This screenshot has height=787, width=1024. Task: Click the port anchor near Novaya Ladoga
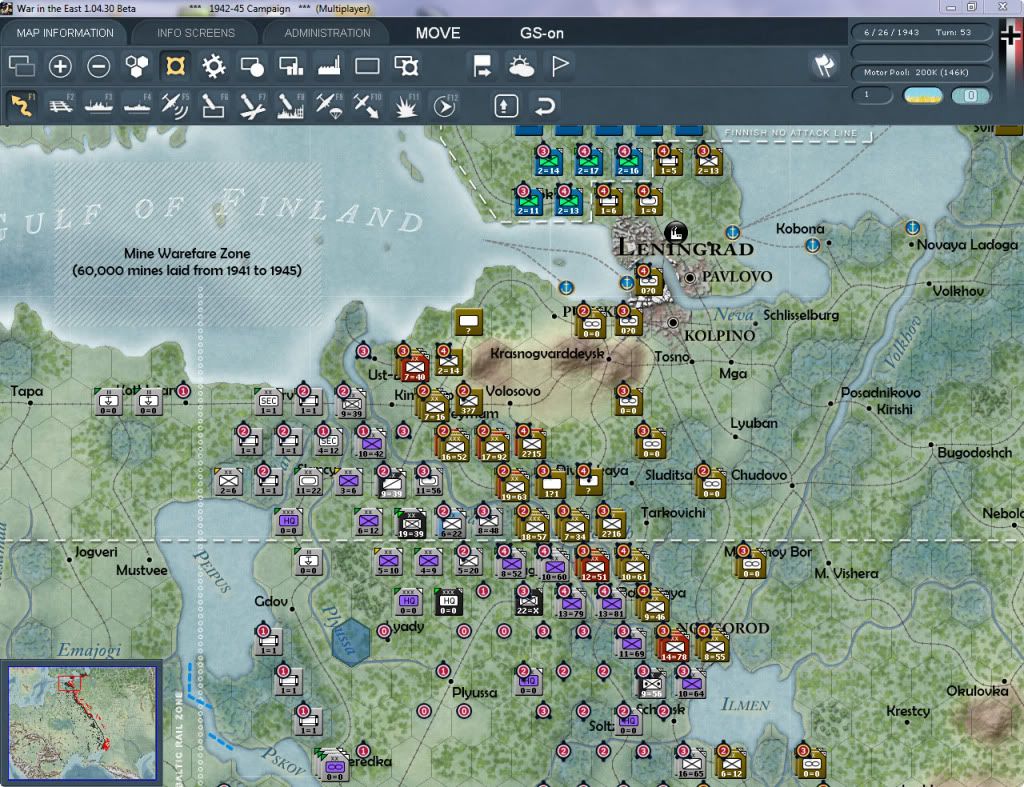[x=912, y=228]
